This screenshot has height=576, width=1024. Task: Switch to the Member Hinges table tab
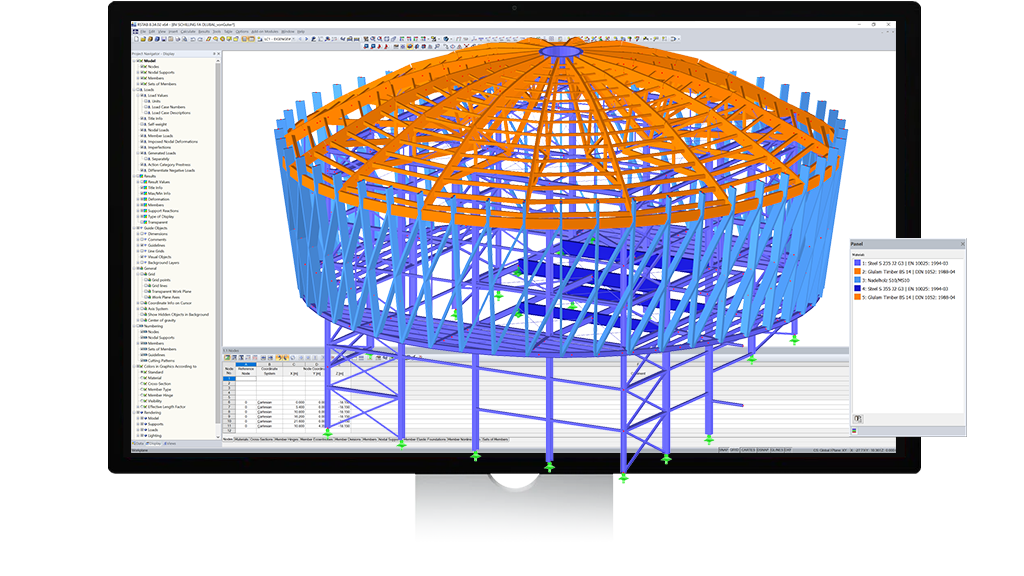tap(287, 440)
